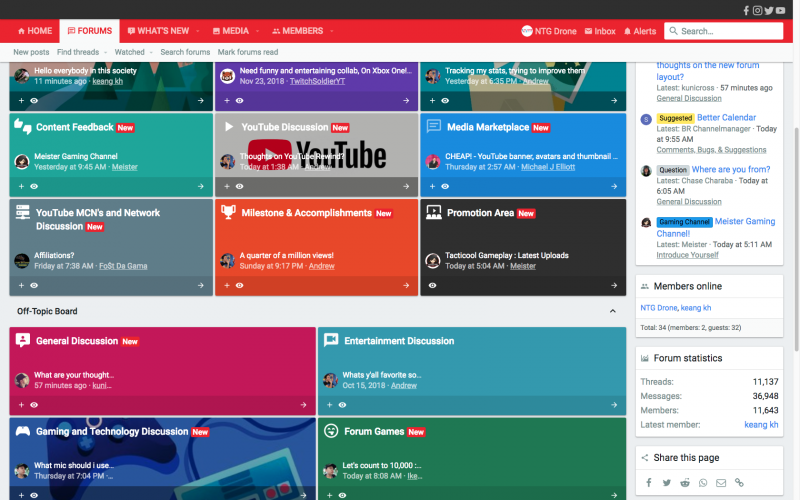This screenshot has width=800, height=500.
Task: Open the Instagram icon in top bar
Action: 757,10
